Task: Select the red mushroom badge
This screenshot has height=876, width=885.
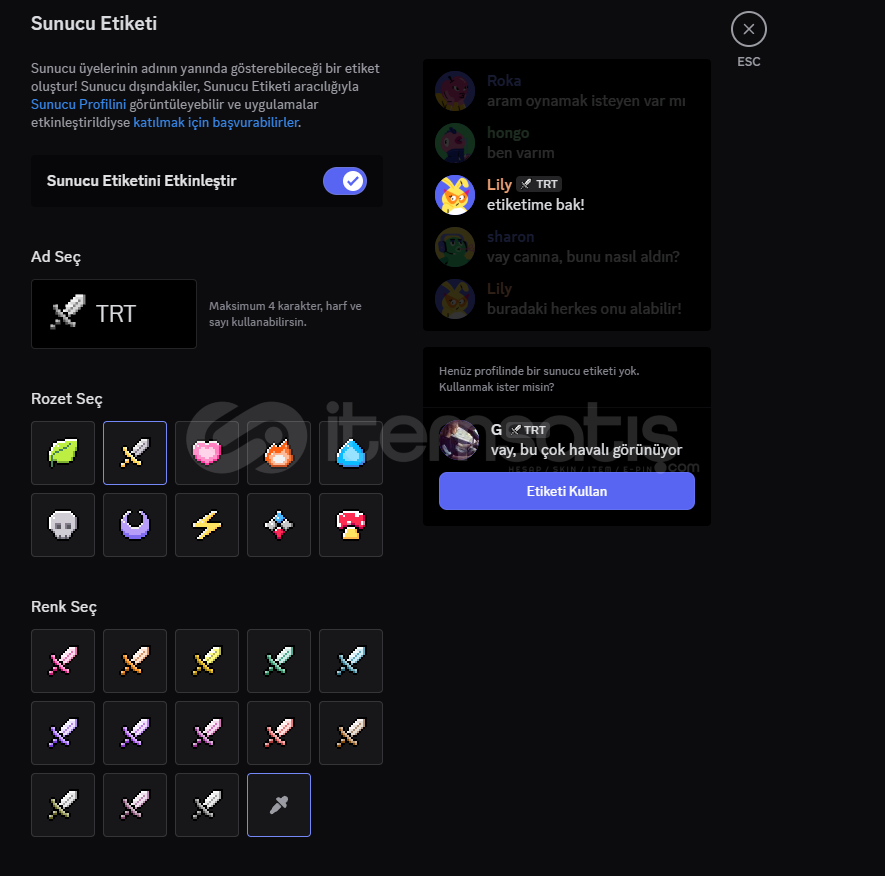Action: 351,525
